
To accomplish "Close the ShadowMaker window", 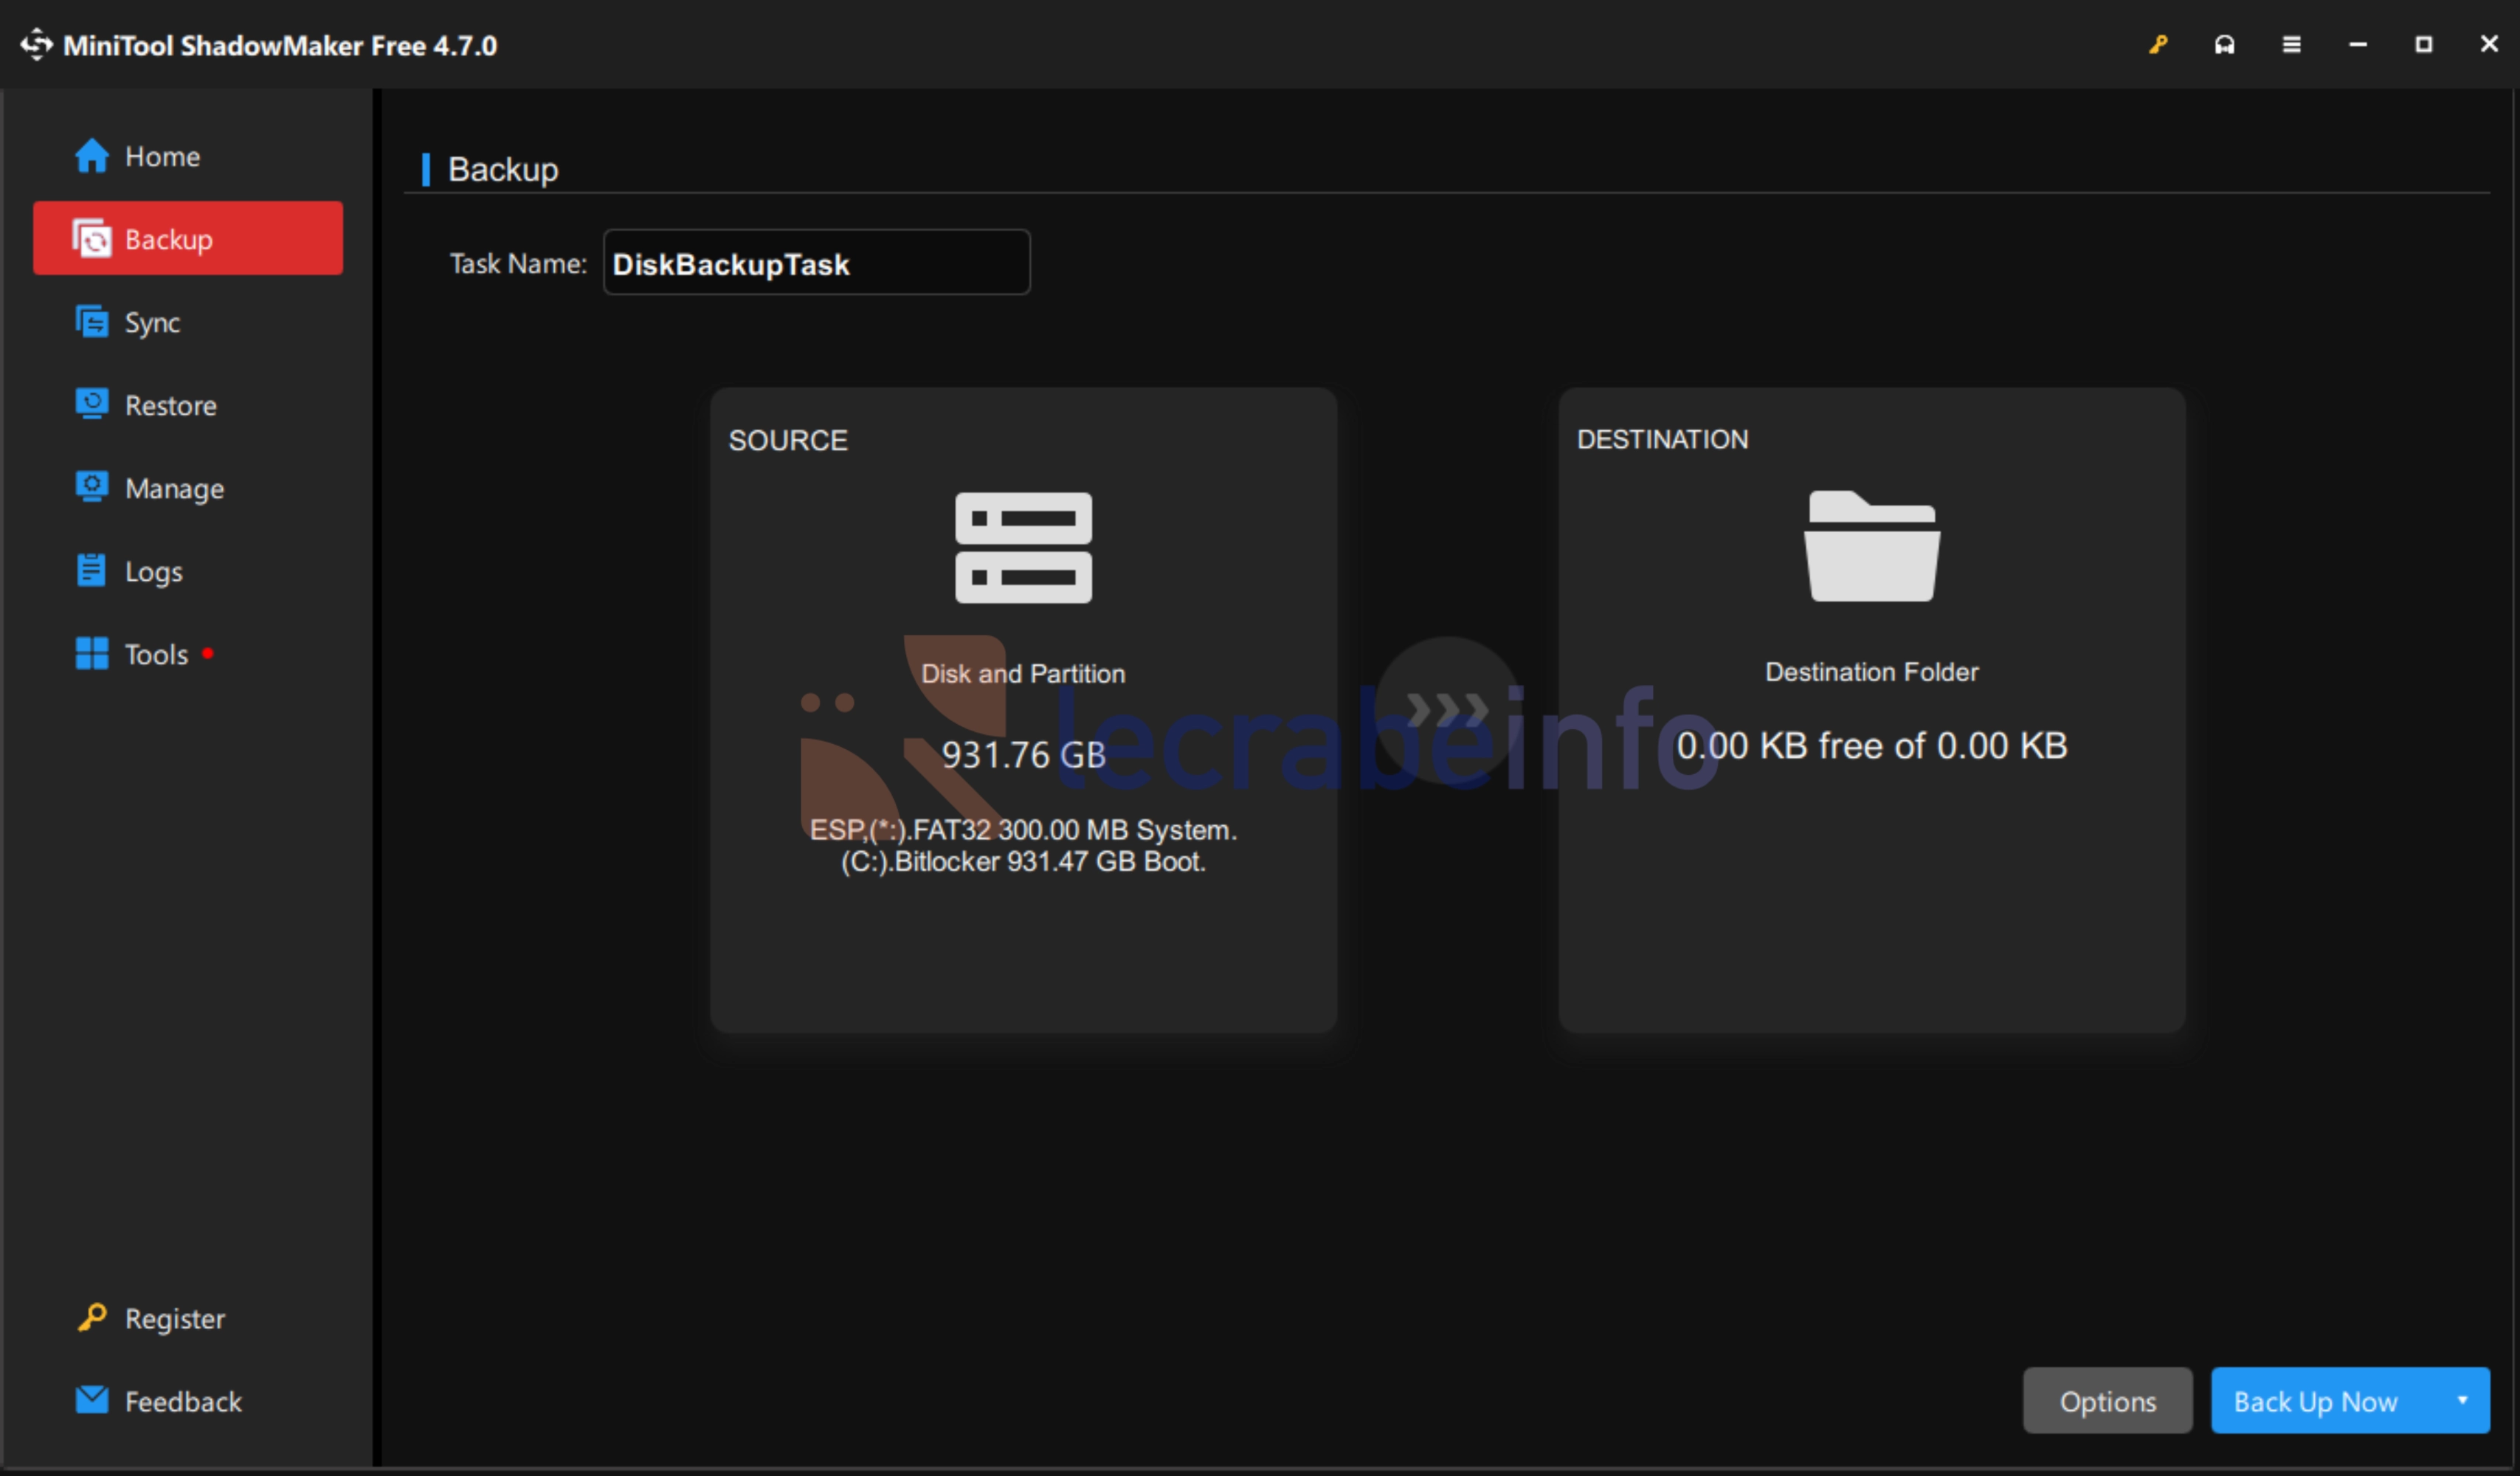I will (2489, 44).
